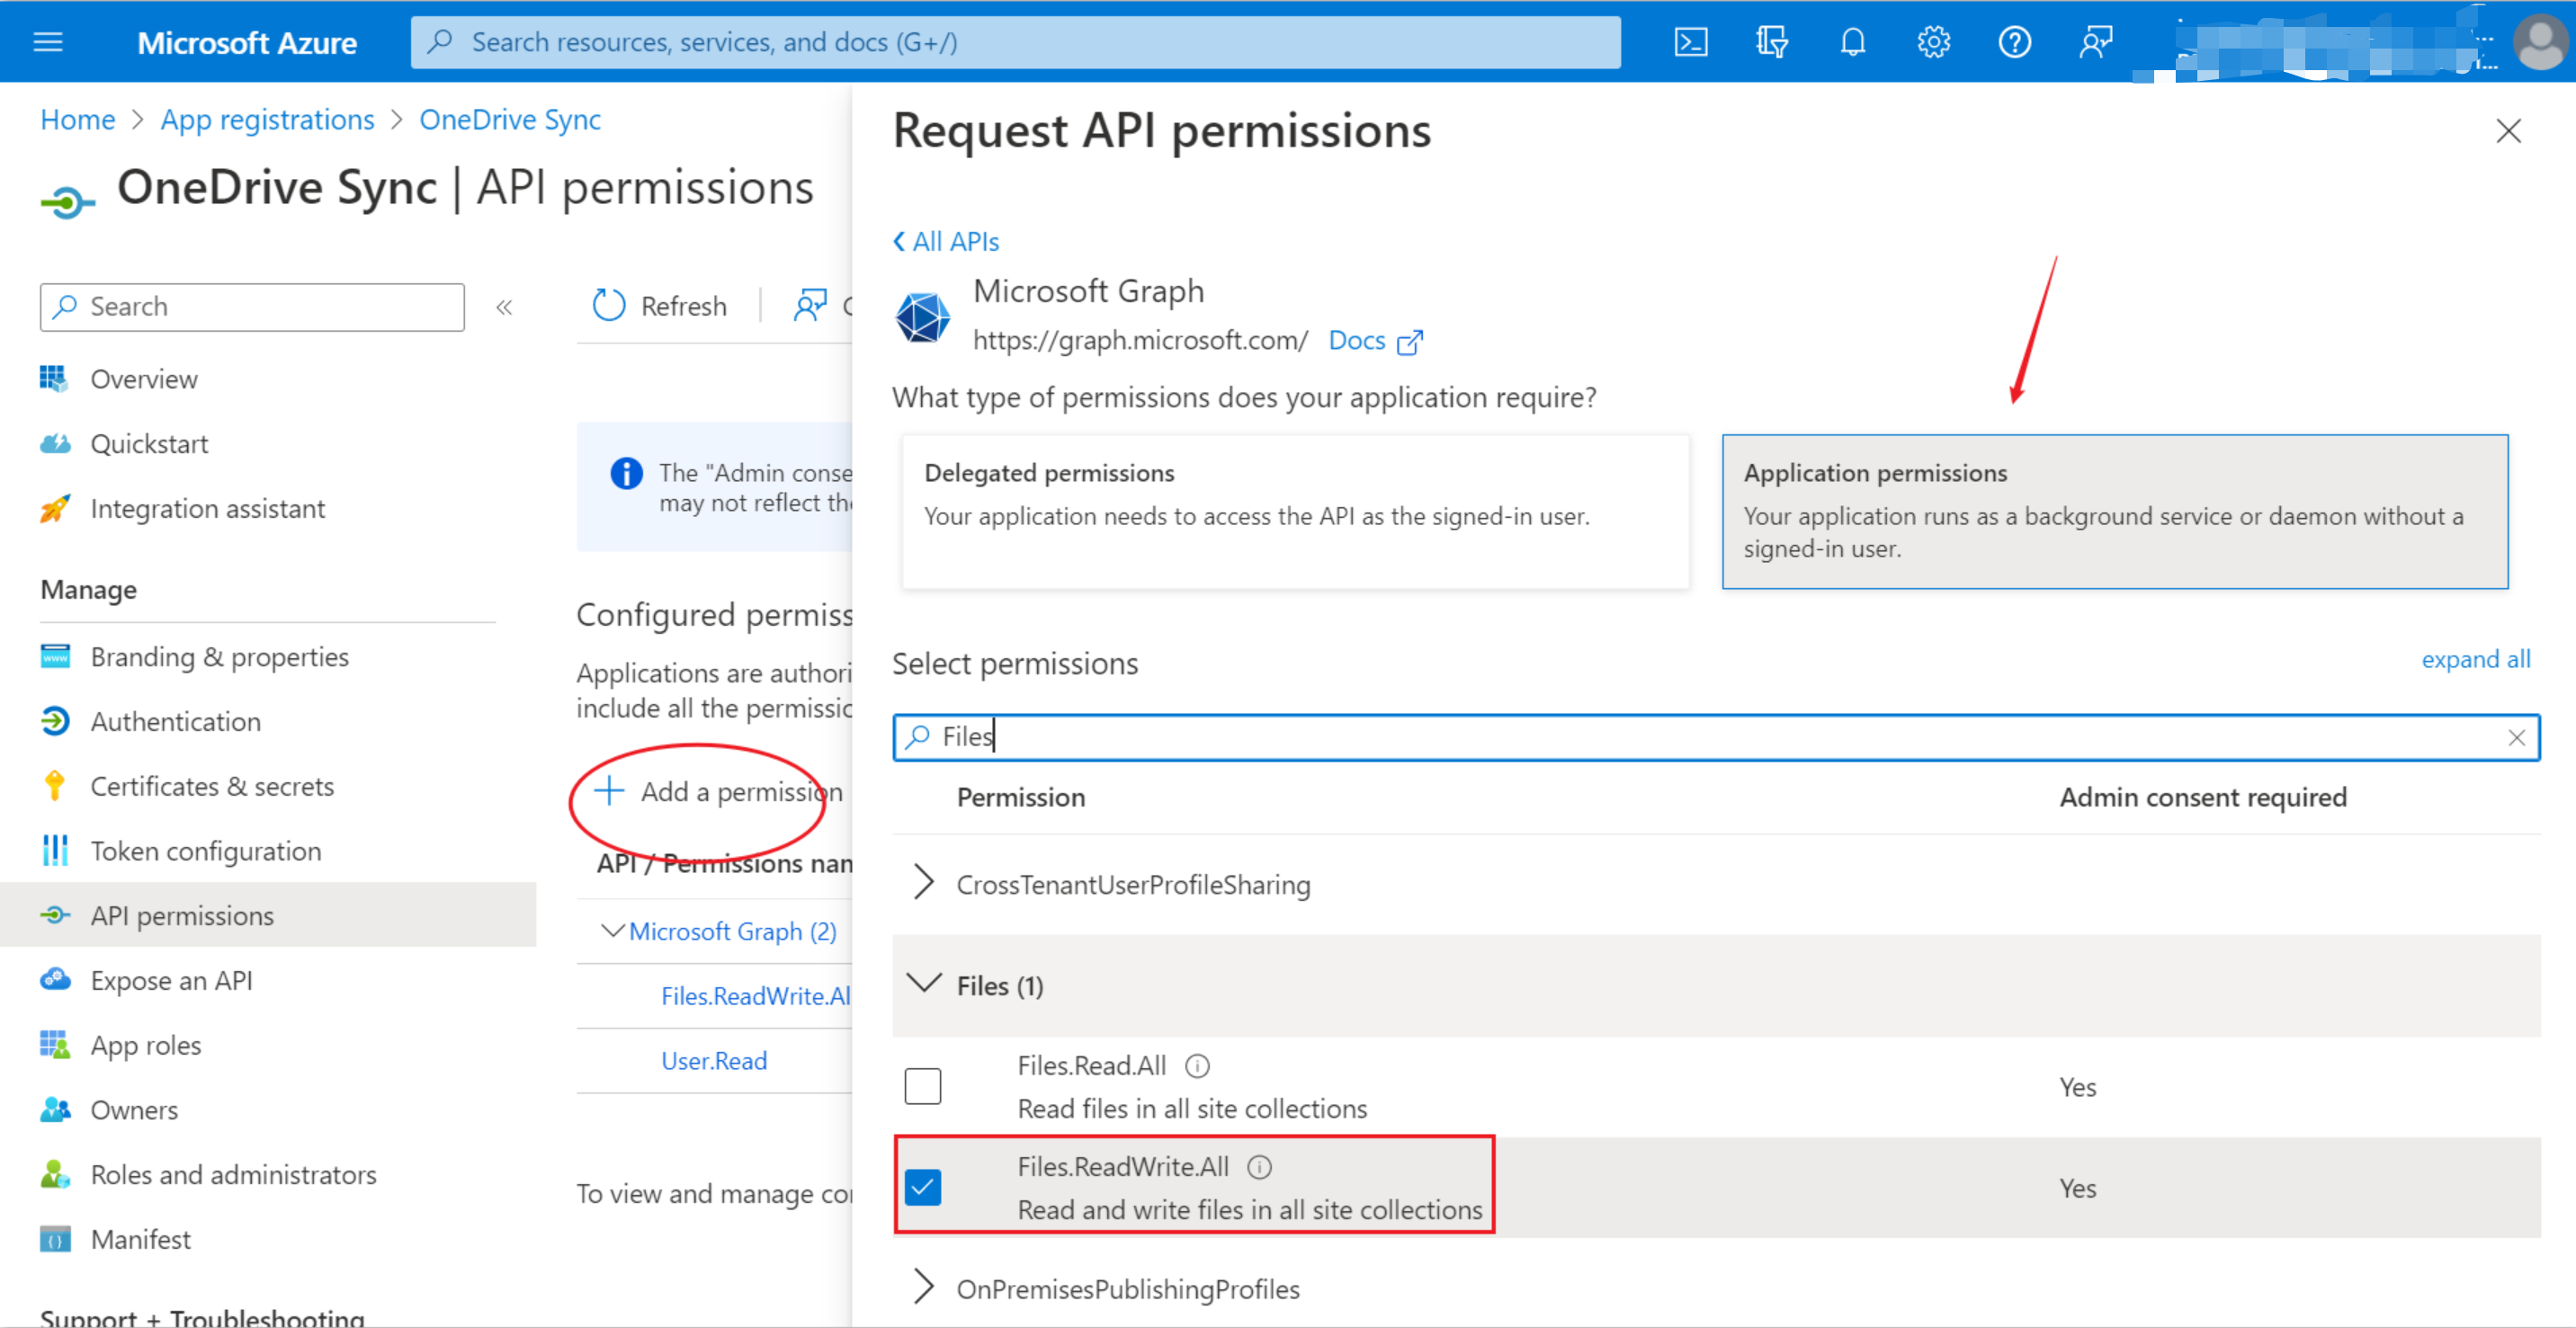Click the Microsoft Graph logo
The width and height of the screenshot is (2576, 1328).
[922, 317]
